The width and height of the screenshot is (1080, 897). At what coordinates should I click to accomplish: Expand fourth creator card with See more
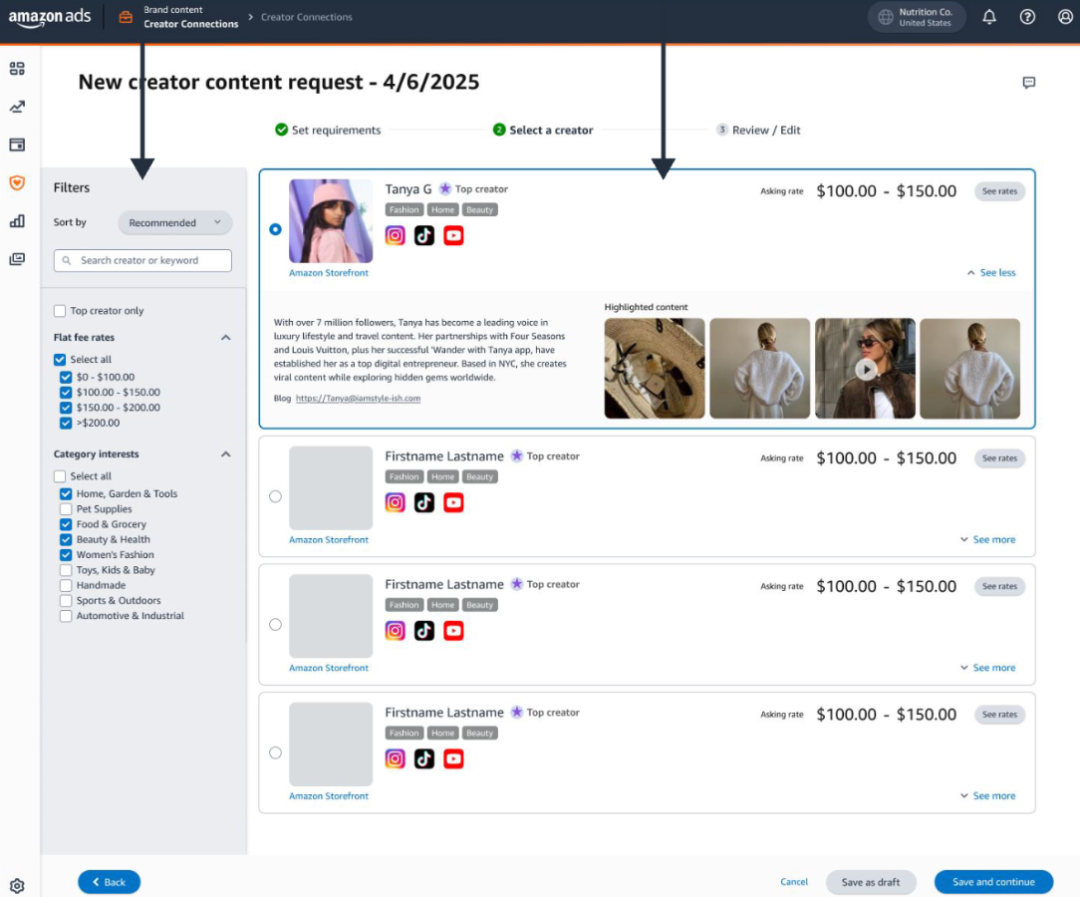pyautogui.click(x=988, y=796)
